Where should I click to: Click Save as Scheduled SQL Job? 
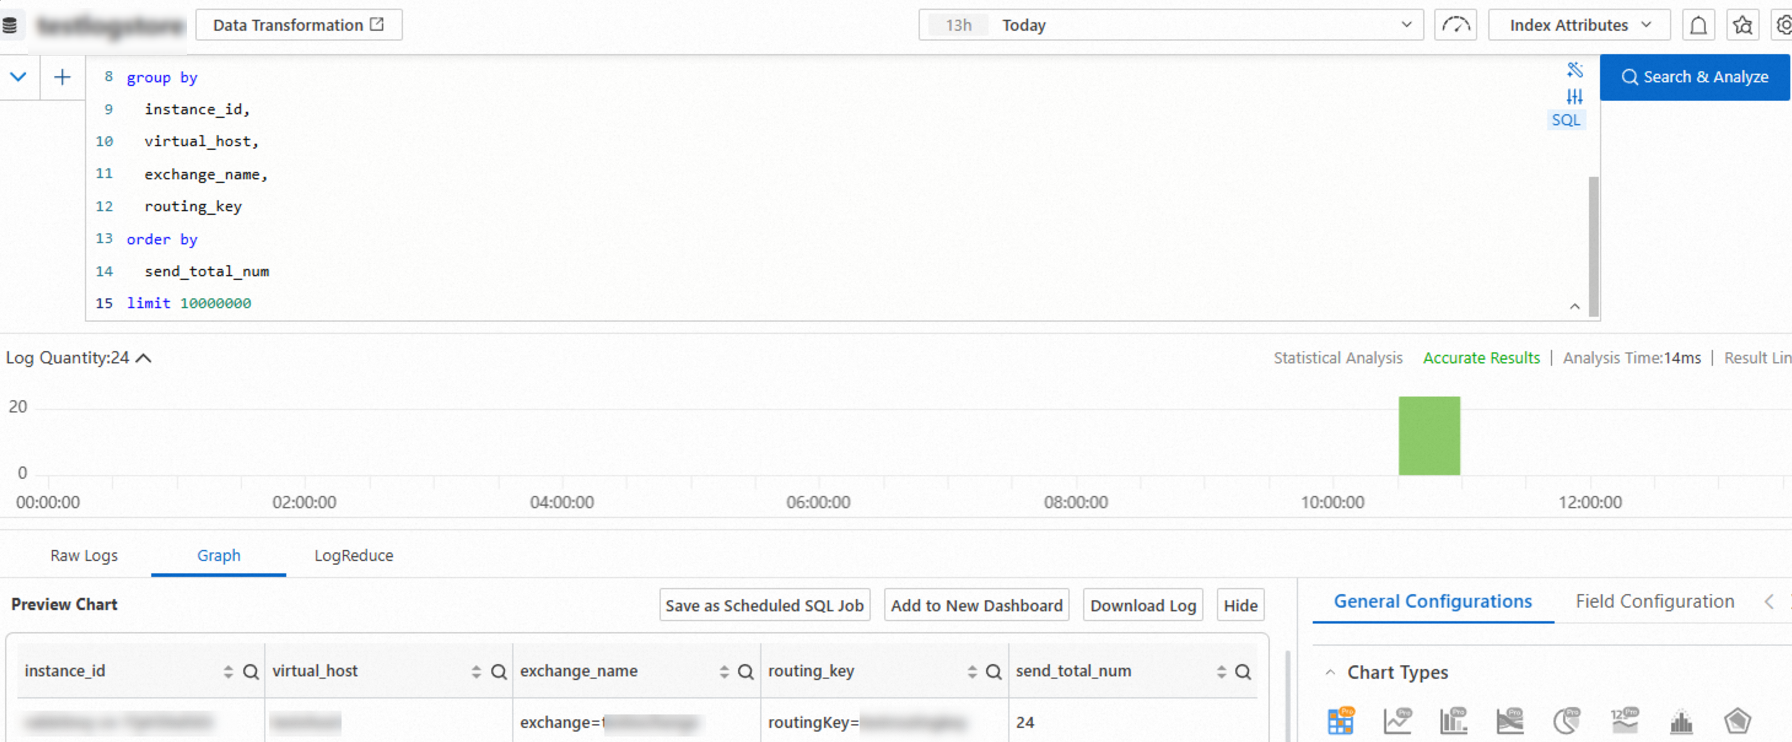[765, 605]
